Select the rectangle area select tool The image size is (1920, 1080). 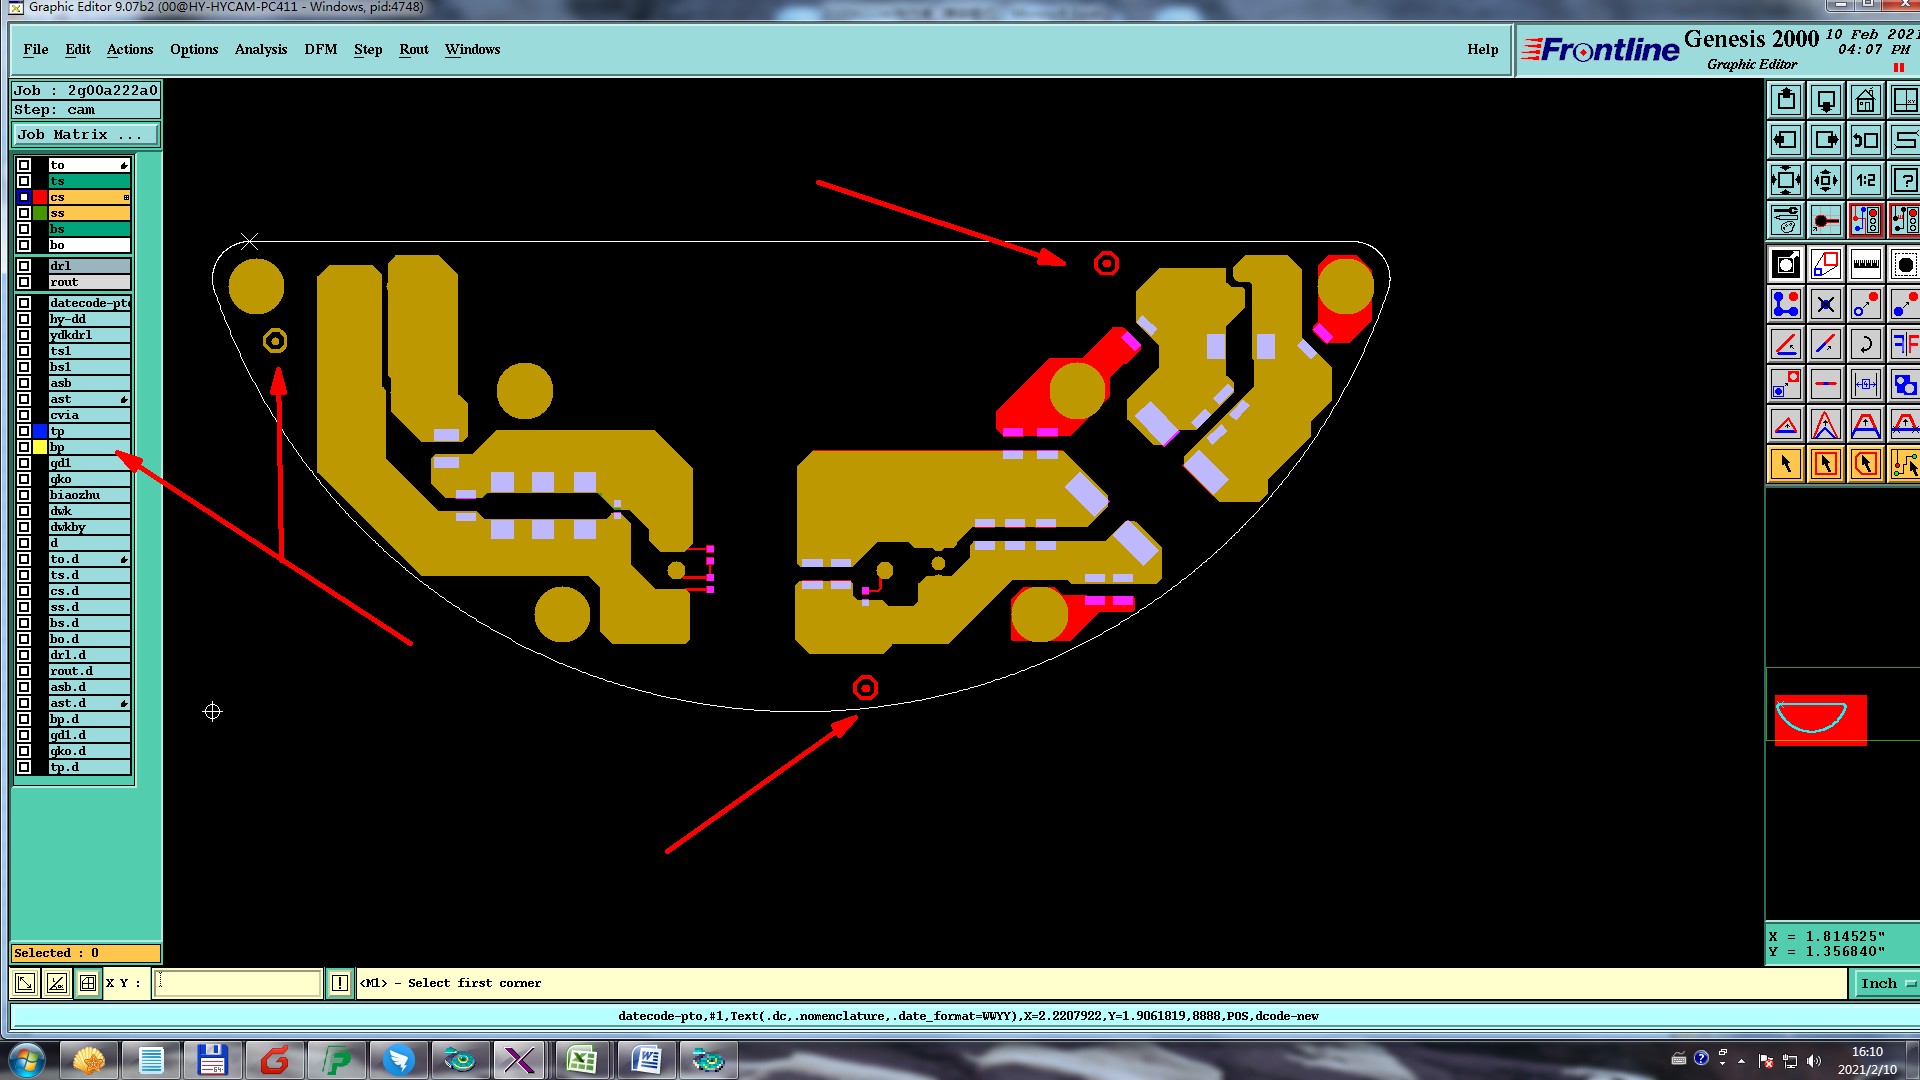tap(1826, 464)
